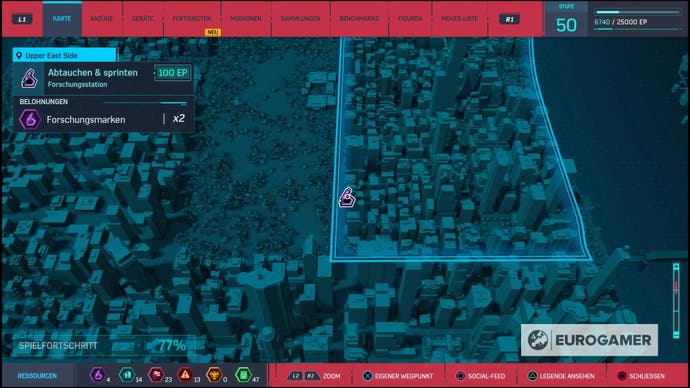The width and height of the screenshot is (690, 388).
Task: Click the orange challenge token trophy icon
Action: tap(214, 375)
